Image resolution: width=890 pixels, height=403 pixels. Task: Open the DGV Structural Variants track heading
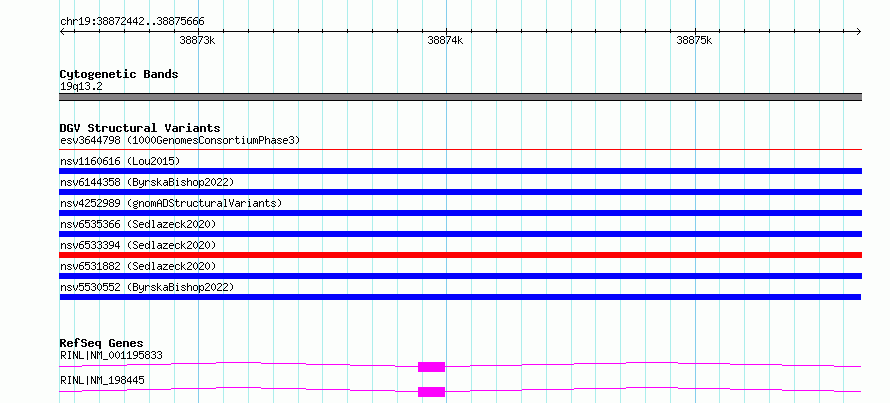point(140,128)
